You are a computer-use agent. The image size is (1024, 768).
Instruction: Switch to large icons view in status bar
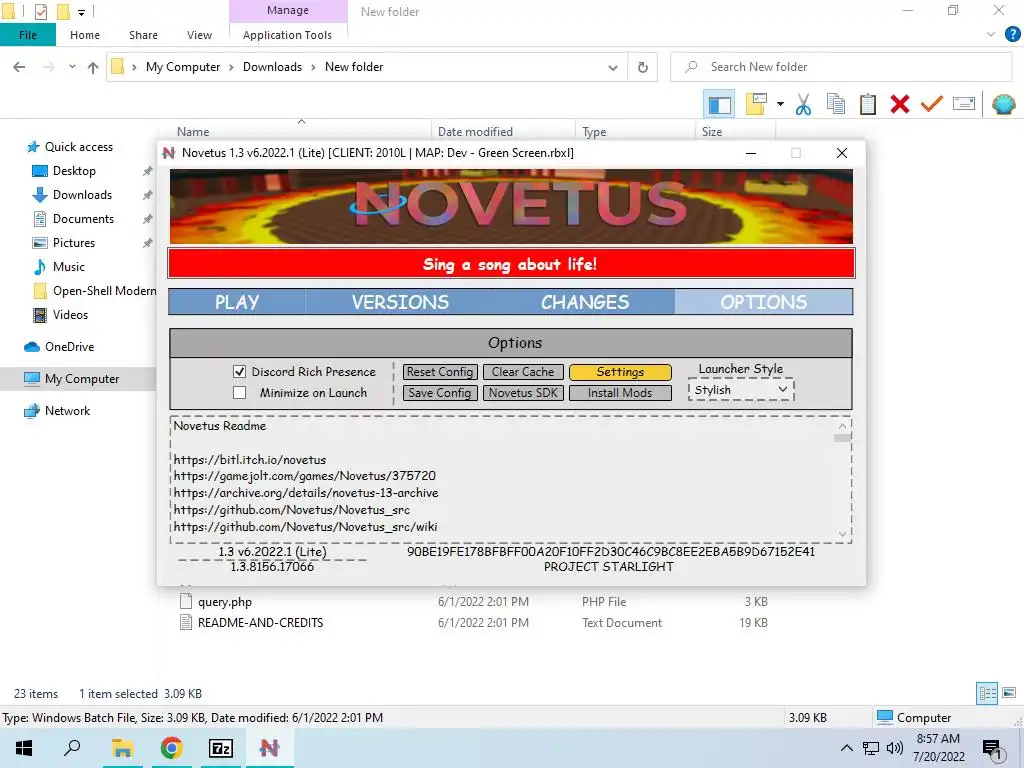(1009, 693)
